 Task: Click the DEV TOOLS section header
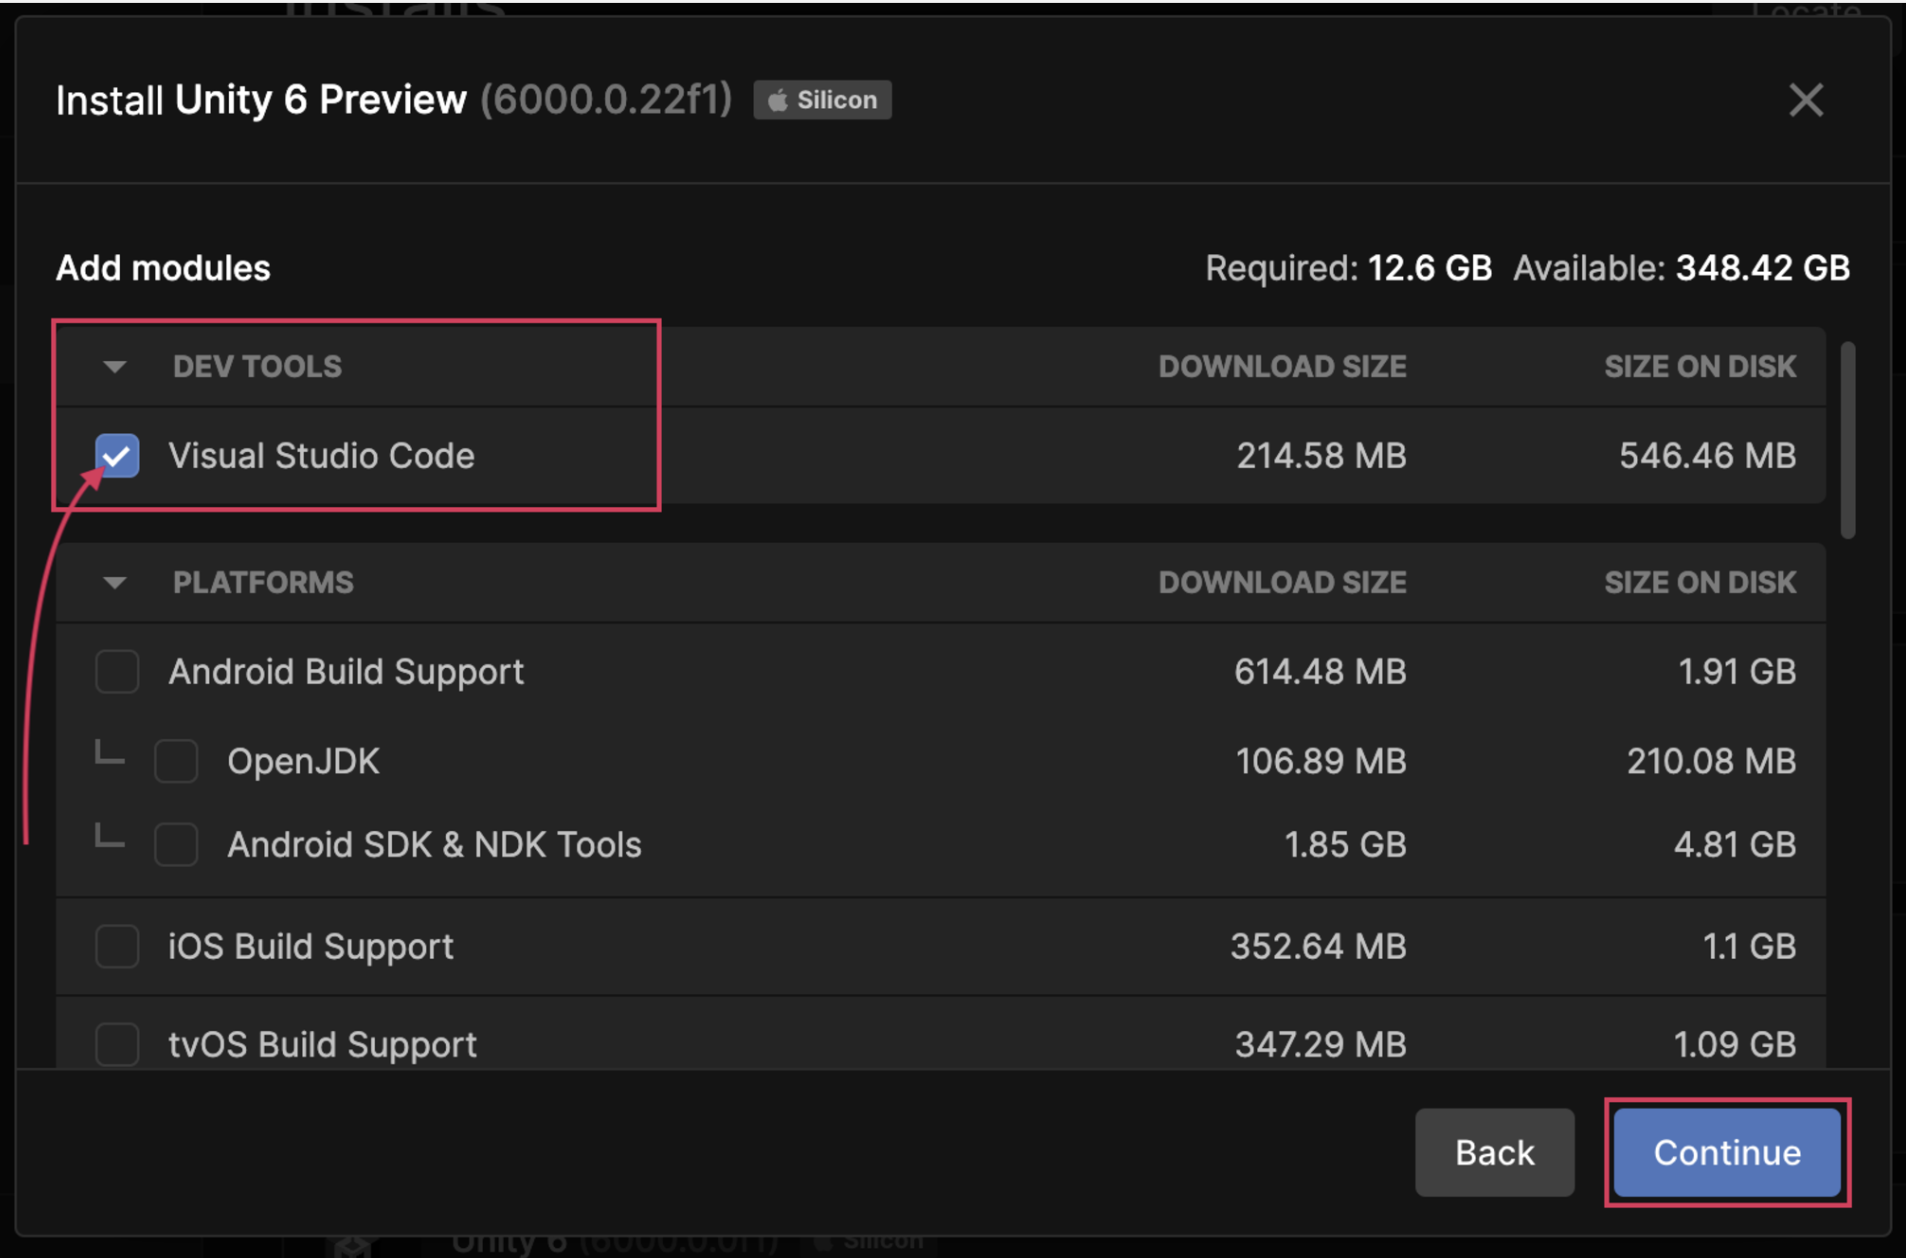(x=257, y=367)
